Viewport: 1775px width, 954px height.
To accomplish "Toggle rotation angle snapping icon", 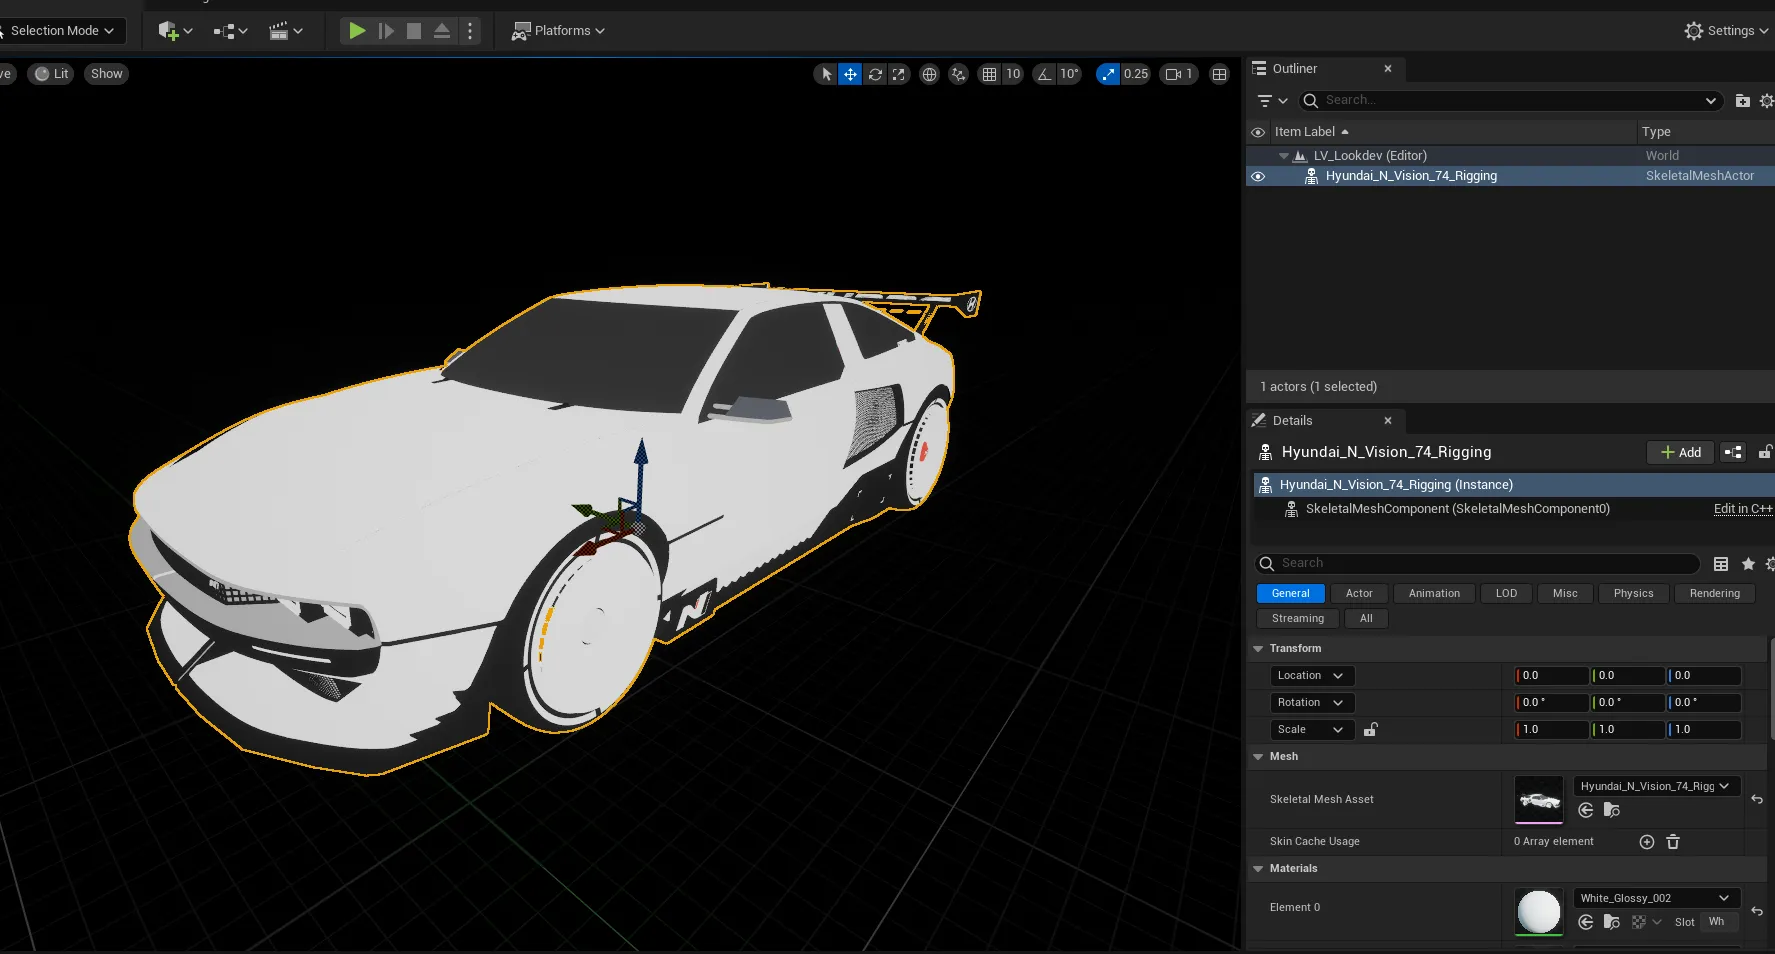I will click(x=1044, y=74).
